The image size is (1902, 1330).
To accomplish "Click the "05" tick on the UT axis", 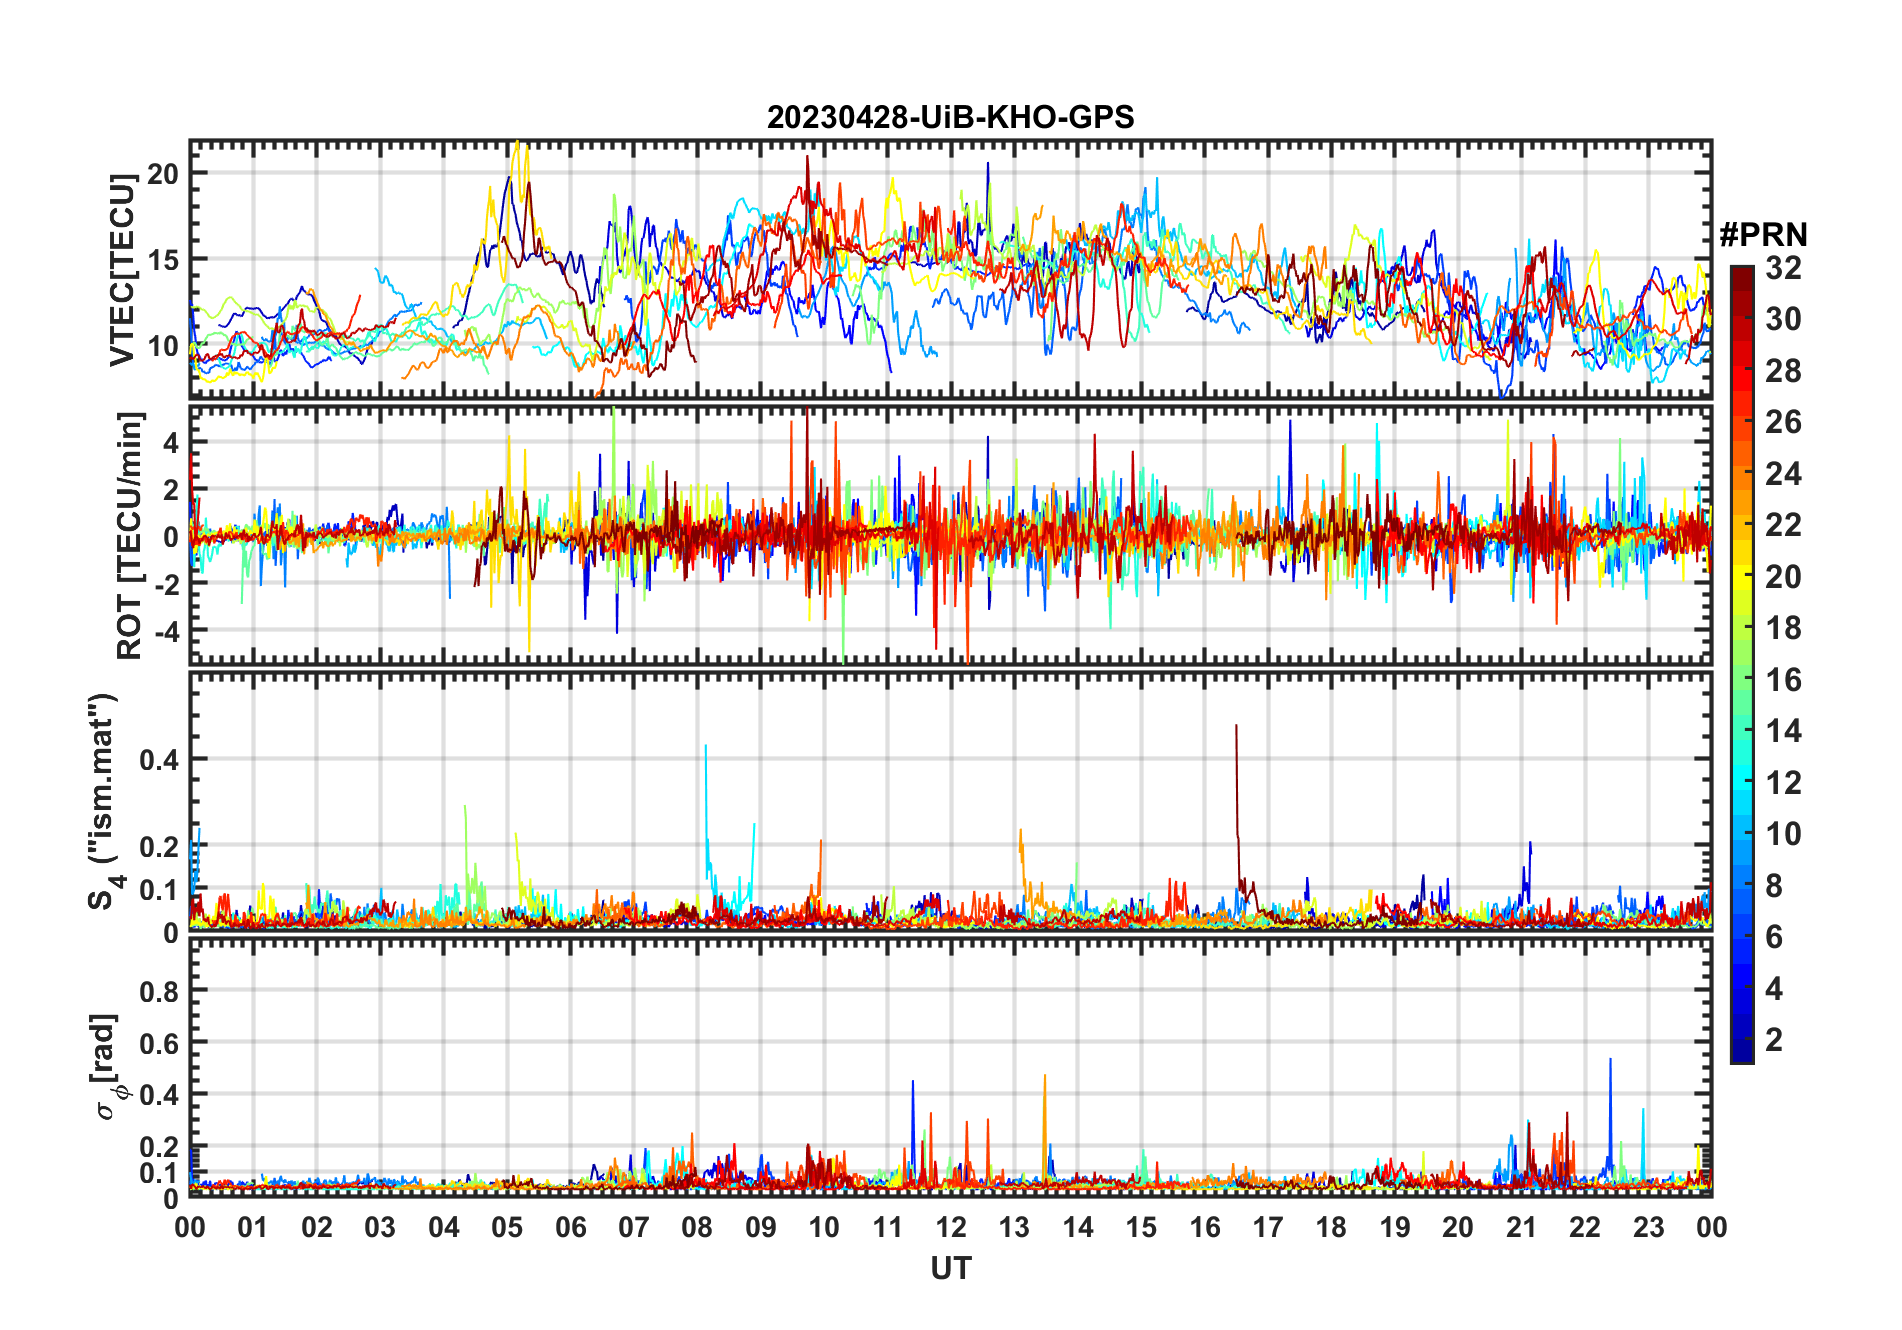I will coord(507,1227).
